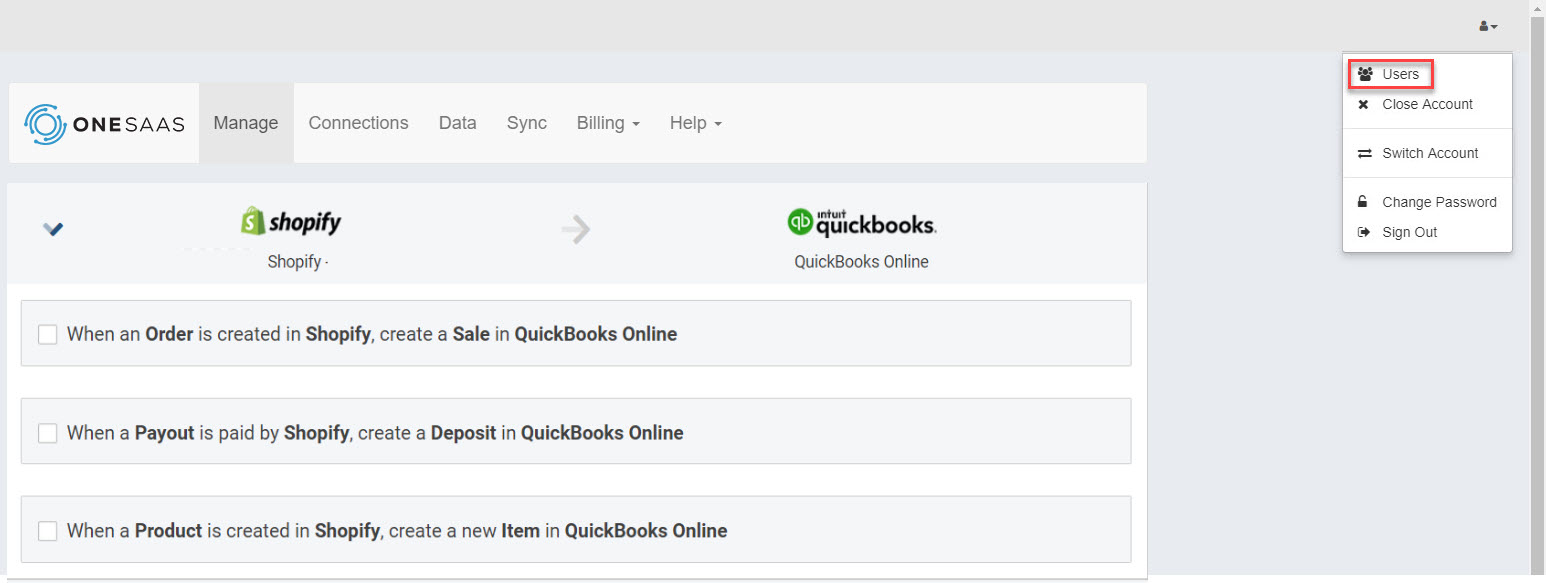The height and width of the screenshot is (583, 1546).
Task: Go to the Connections tab
Action: (358, 123)
